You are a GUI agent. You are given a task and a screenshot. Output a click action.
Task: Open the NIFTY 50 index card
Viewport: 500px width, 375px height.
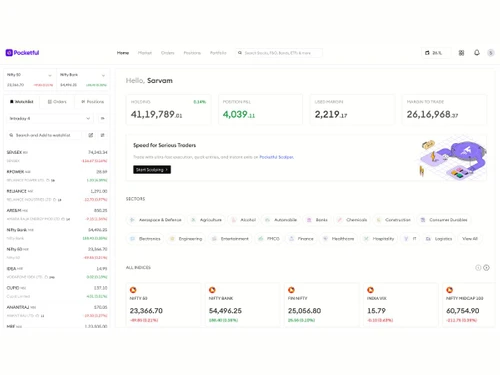(x=164, y=305)
